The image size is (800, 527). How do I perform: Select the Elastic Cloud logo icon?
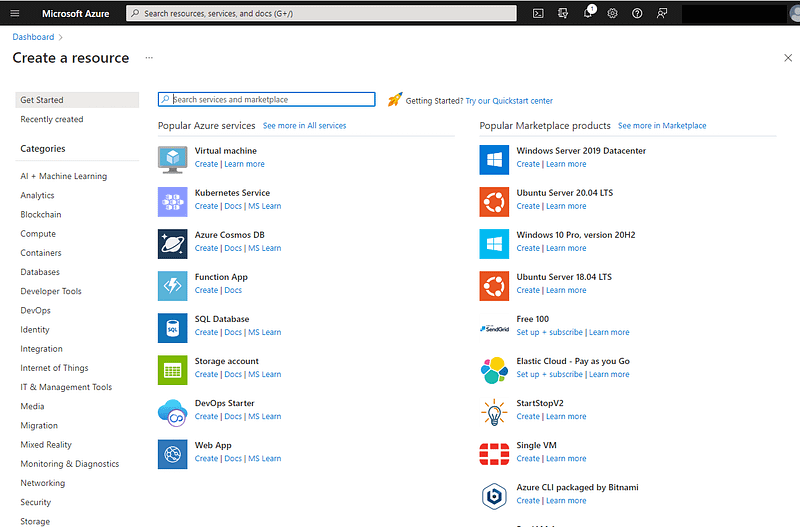coord(494,370)
